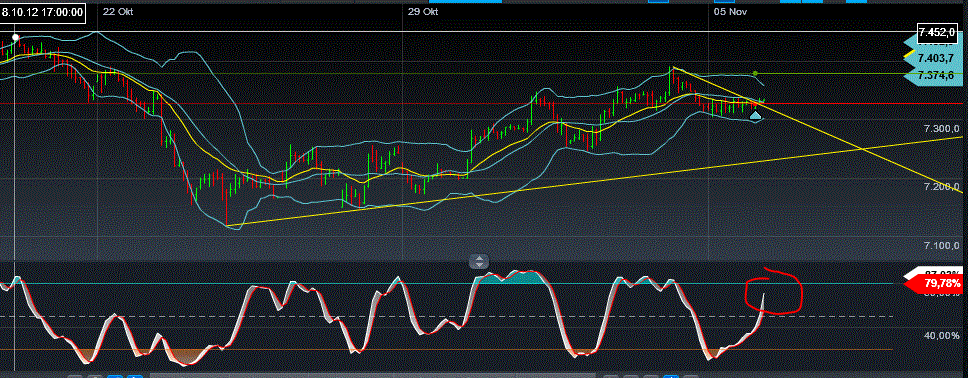Click the crosshair date label 8.10.12 17:00:00
The width and height of the screenshot is (968, 378).
pos(43,13)
